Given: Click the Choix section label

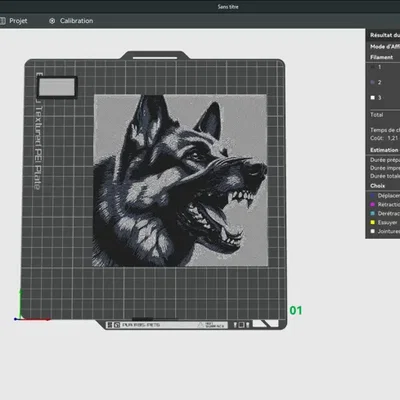Looking at the screenshot, I should pyautogui.click(x=377, y=186).
